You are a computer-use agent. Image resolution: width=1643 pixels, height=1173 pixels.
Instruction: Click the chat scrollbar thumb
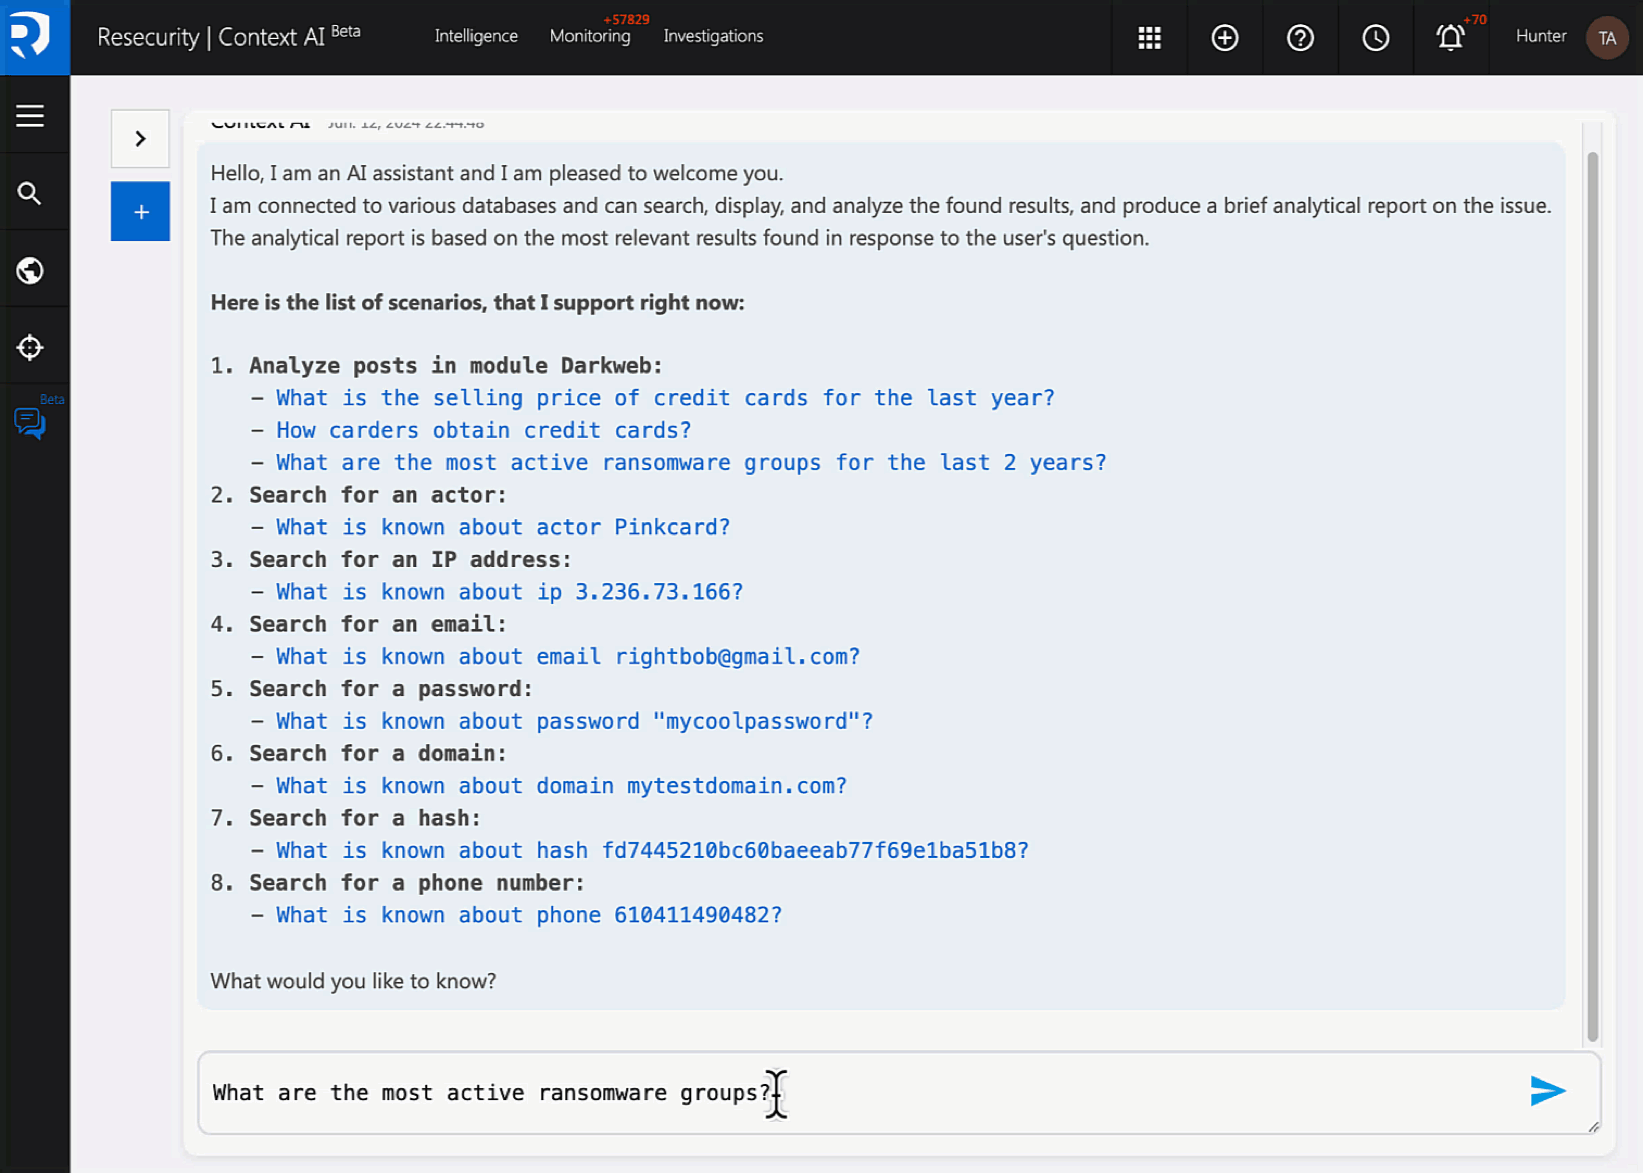pyautogui.click(x=1592, y=596)
